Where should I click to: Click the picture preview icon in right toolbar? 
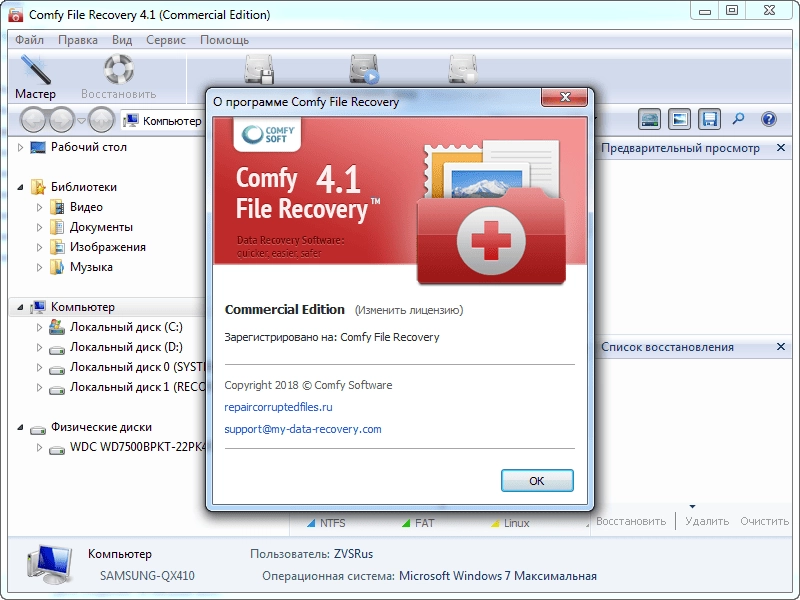pyautogui.click(x=679, y=119)
